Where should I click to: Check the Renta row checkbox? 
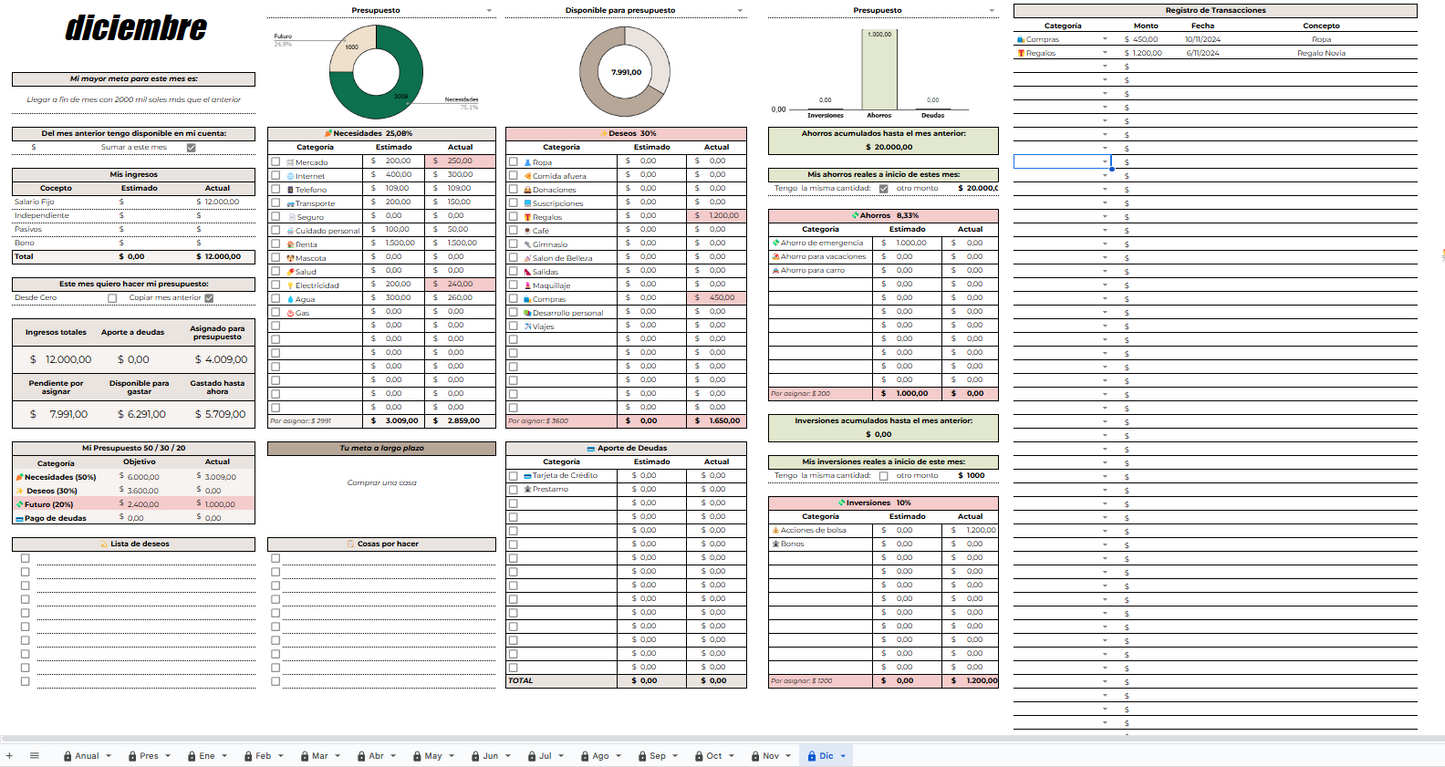click(276, 244)
